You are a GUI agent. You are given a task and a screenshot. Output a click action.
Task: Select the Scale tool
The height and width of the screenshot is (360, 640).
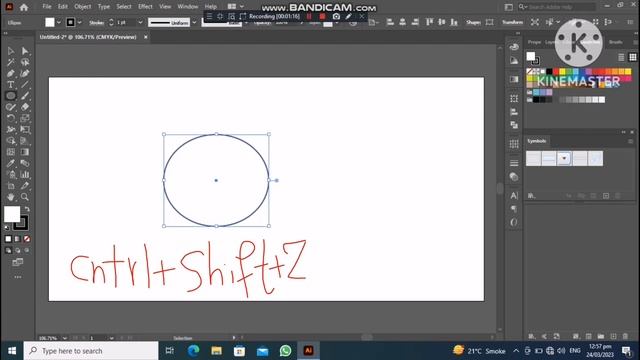25,118
